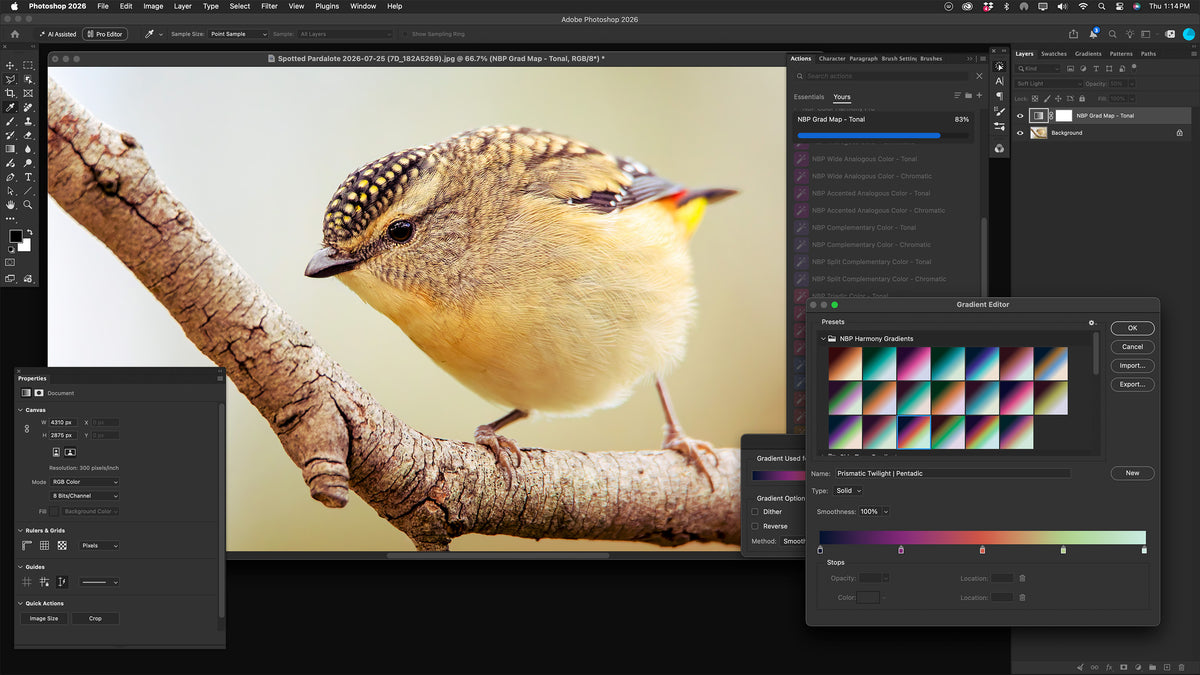Screen dimensions: 1200x675
Task: Select the Hand tool
Action: click(11, 205)
